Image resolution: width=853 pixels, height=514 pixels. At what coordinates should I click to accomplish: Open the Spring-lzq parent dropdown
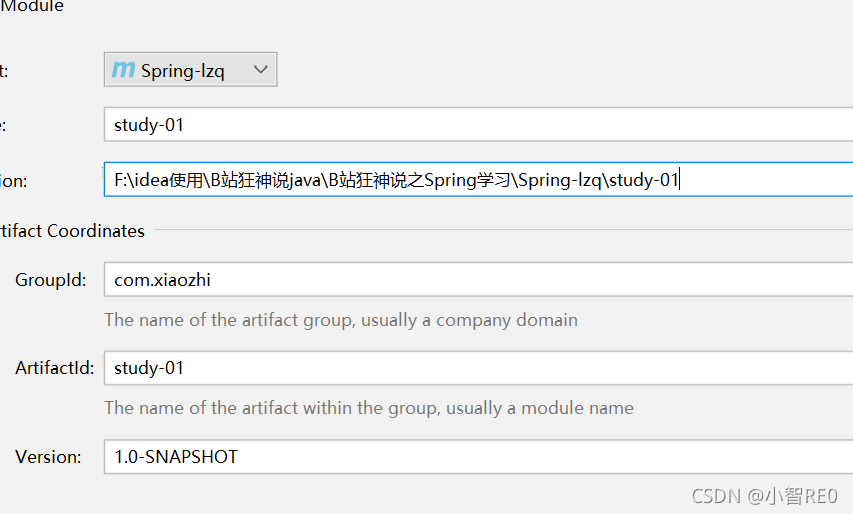pyautogui.click(x=190, y=70)
